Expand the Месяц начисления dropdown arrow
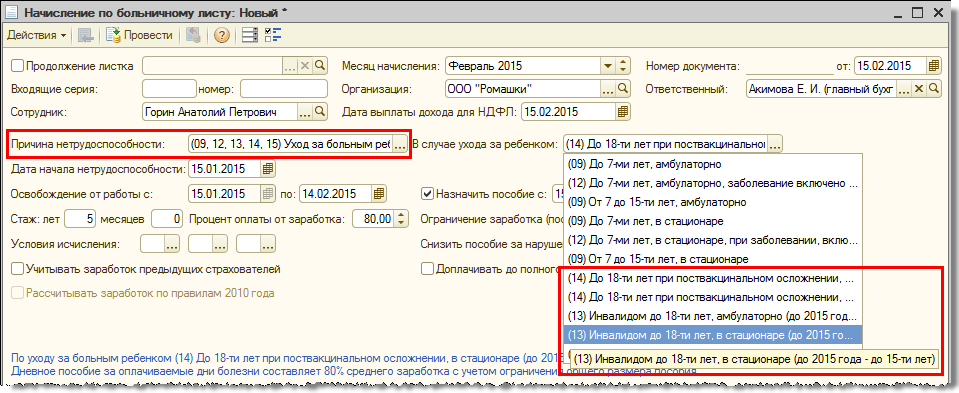959x393 pixels. [x=607, y=65]
